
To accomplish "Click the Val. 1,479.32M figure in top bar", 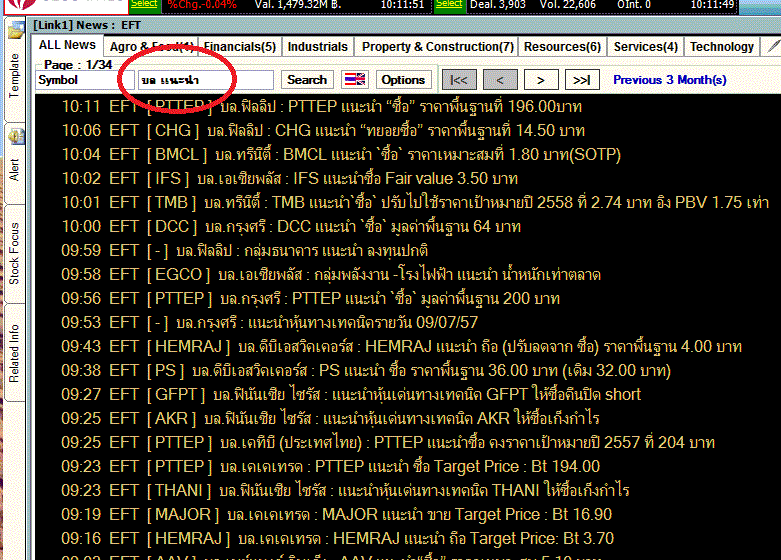I will click(297, 4).
